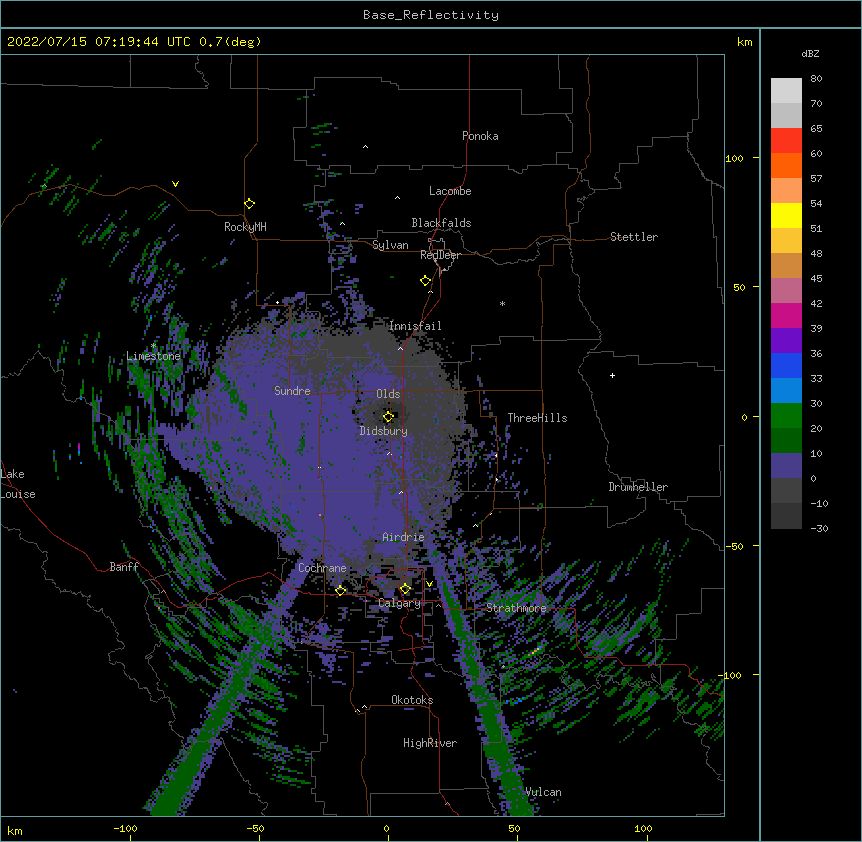Click the yellow diamond marker below Cochrane
Viewport: 862px width, 842px height.
pyautogui.click(x=340, y=590)
